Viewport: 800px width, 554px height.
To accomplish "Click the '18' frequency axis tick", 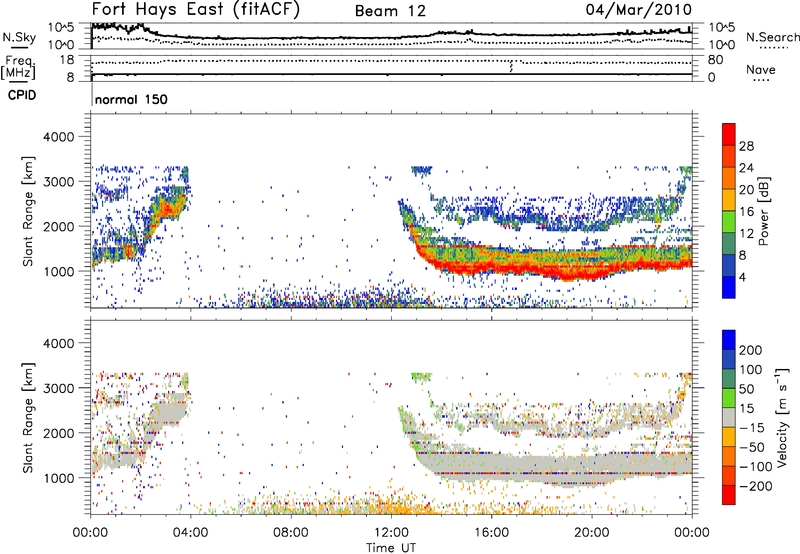I will coord(67,60).
